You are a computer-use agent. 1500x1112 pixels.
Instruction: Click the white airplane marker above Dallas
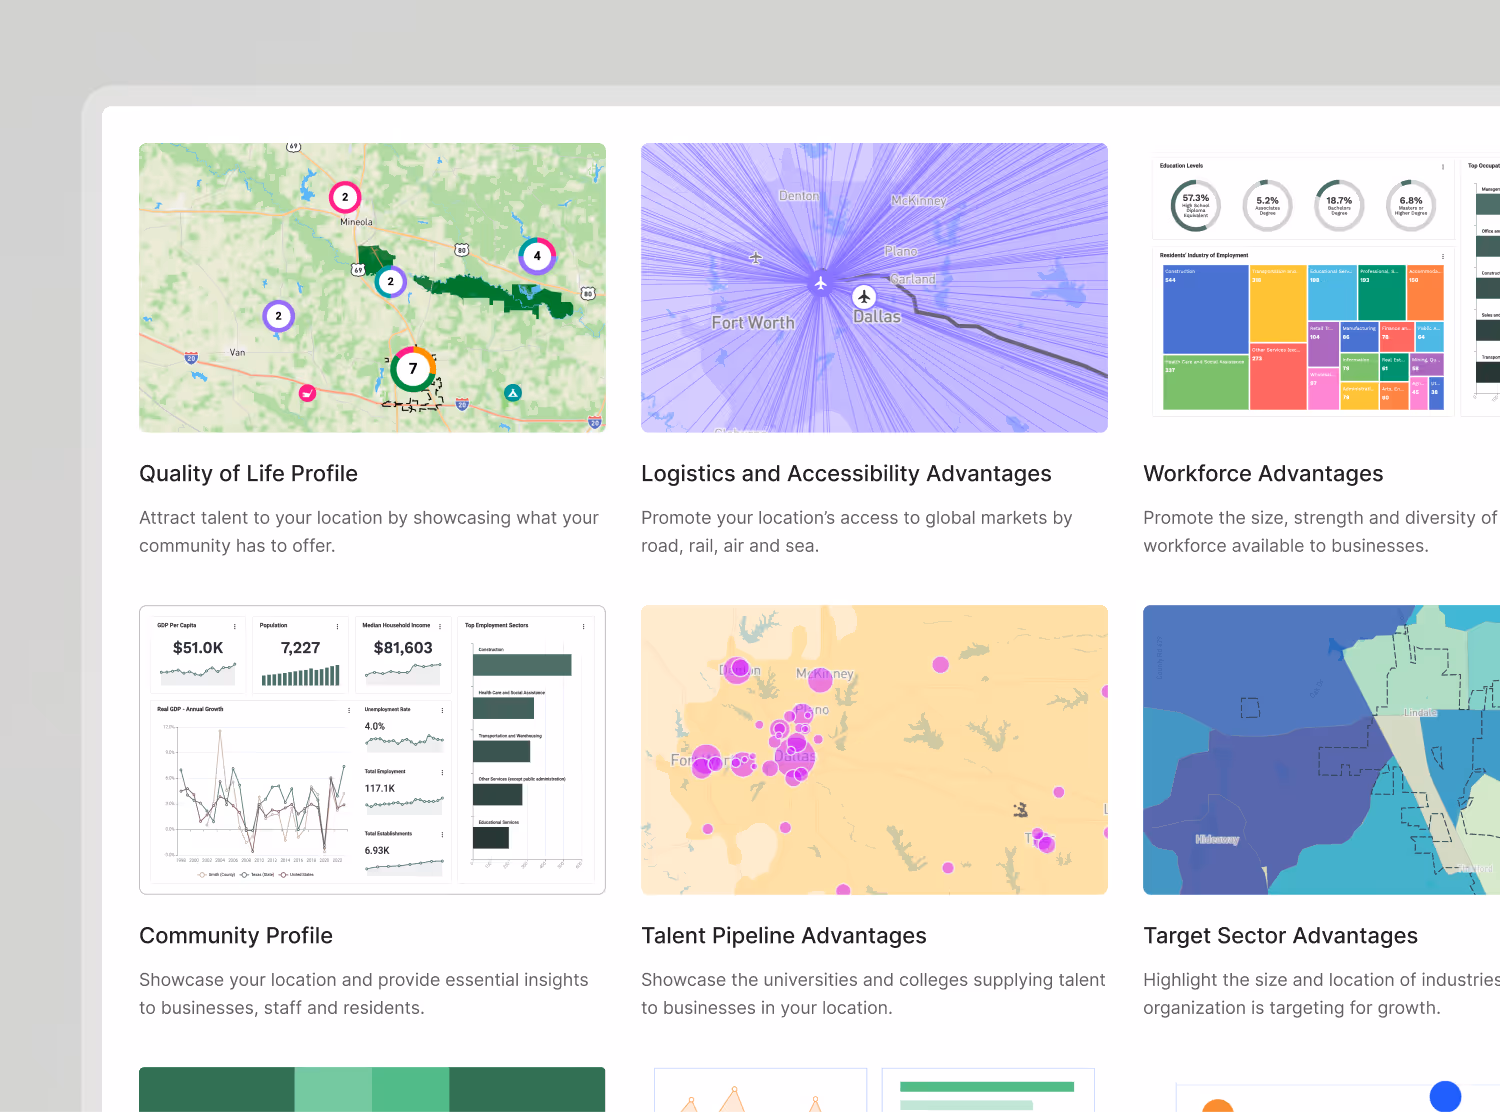coord(864,297)
